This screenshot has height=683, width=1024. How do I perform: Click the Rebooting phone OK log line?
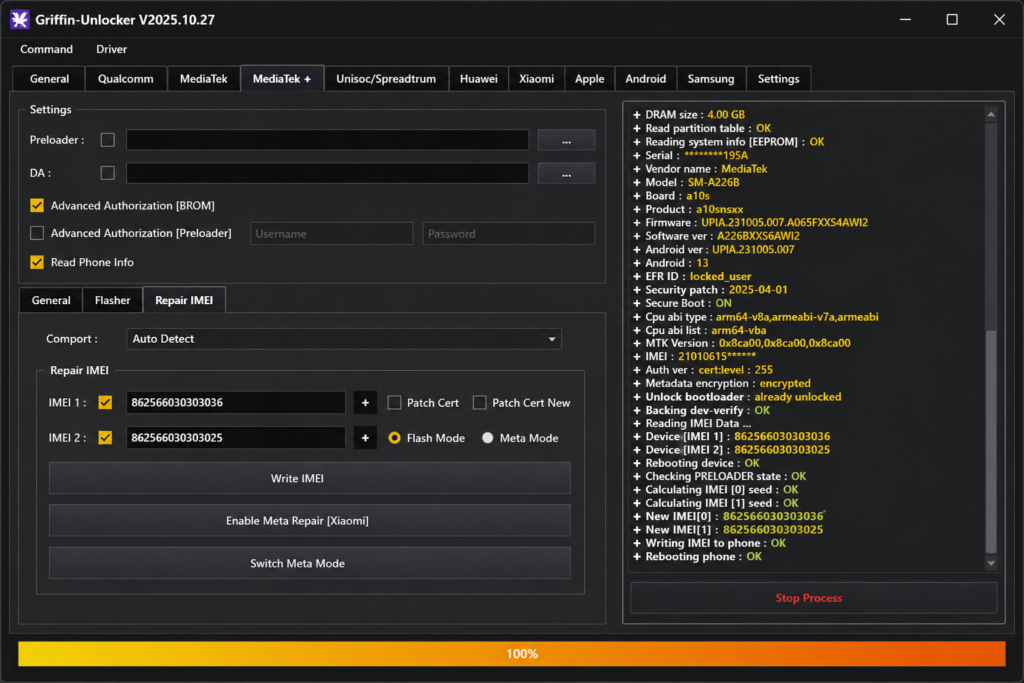pyautogui.click(x=697, y=557)
